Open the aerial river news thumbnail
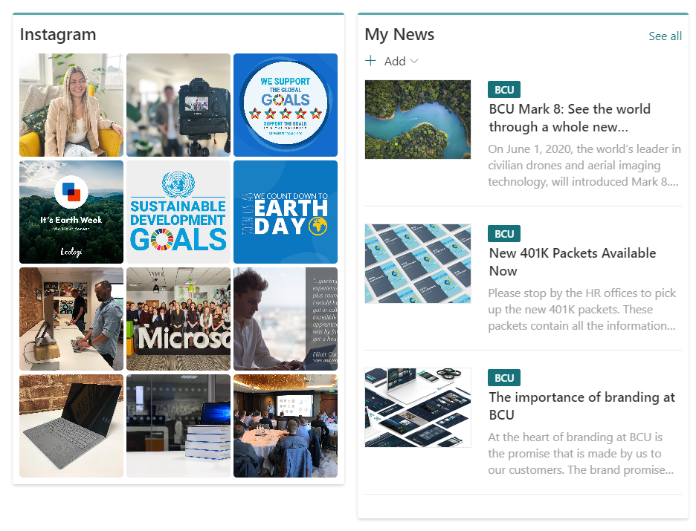 click(x=418, y=119)
